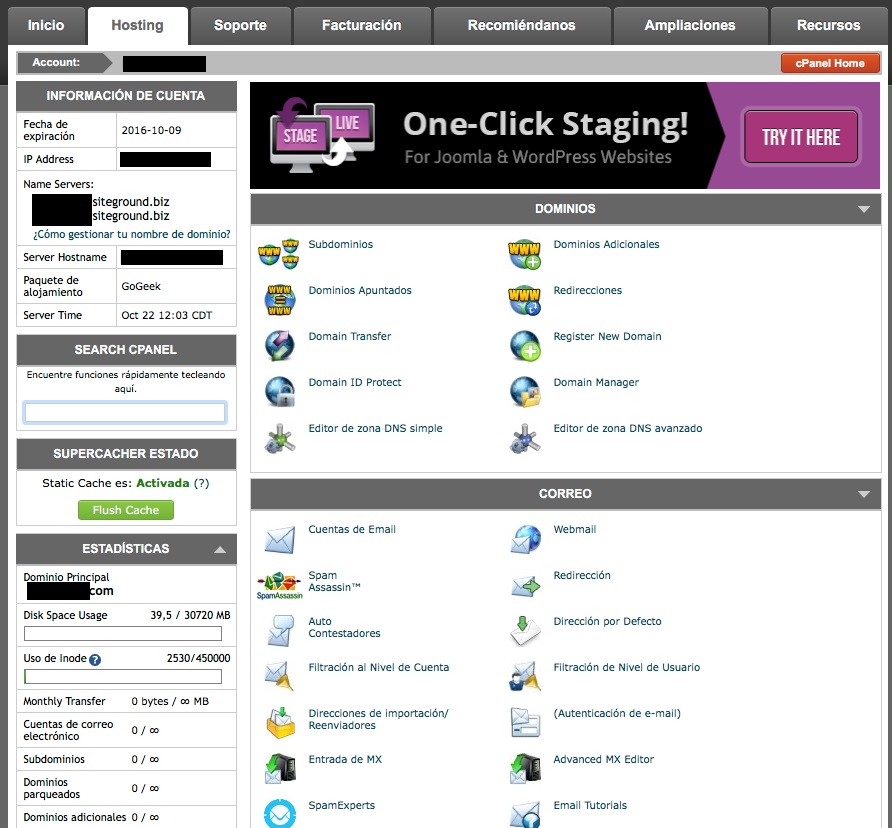
Task: Click the GoGeek package value
Action: (141, 286)
